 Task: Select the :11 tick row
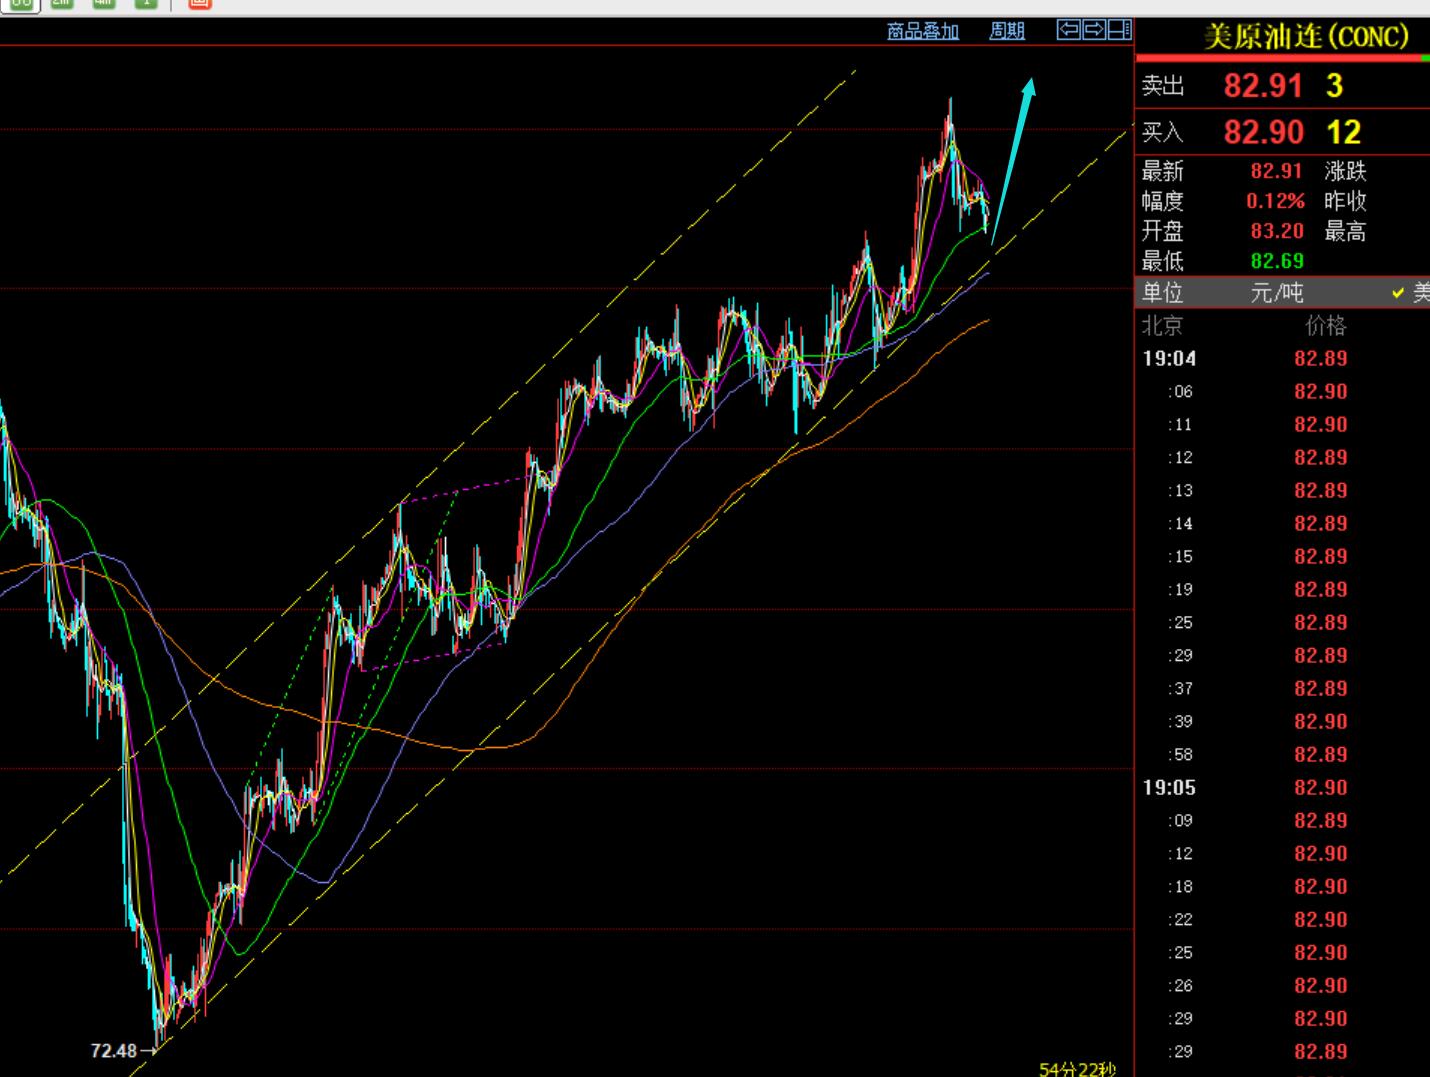(1282, 424)
